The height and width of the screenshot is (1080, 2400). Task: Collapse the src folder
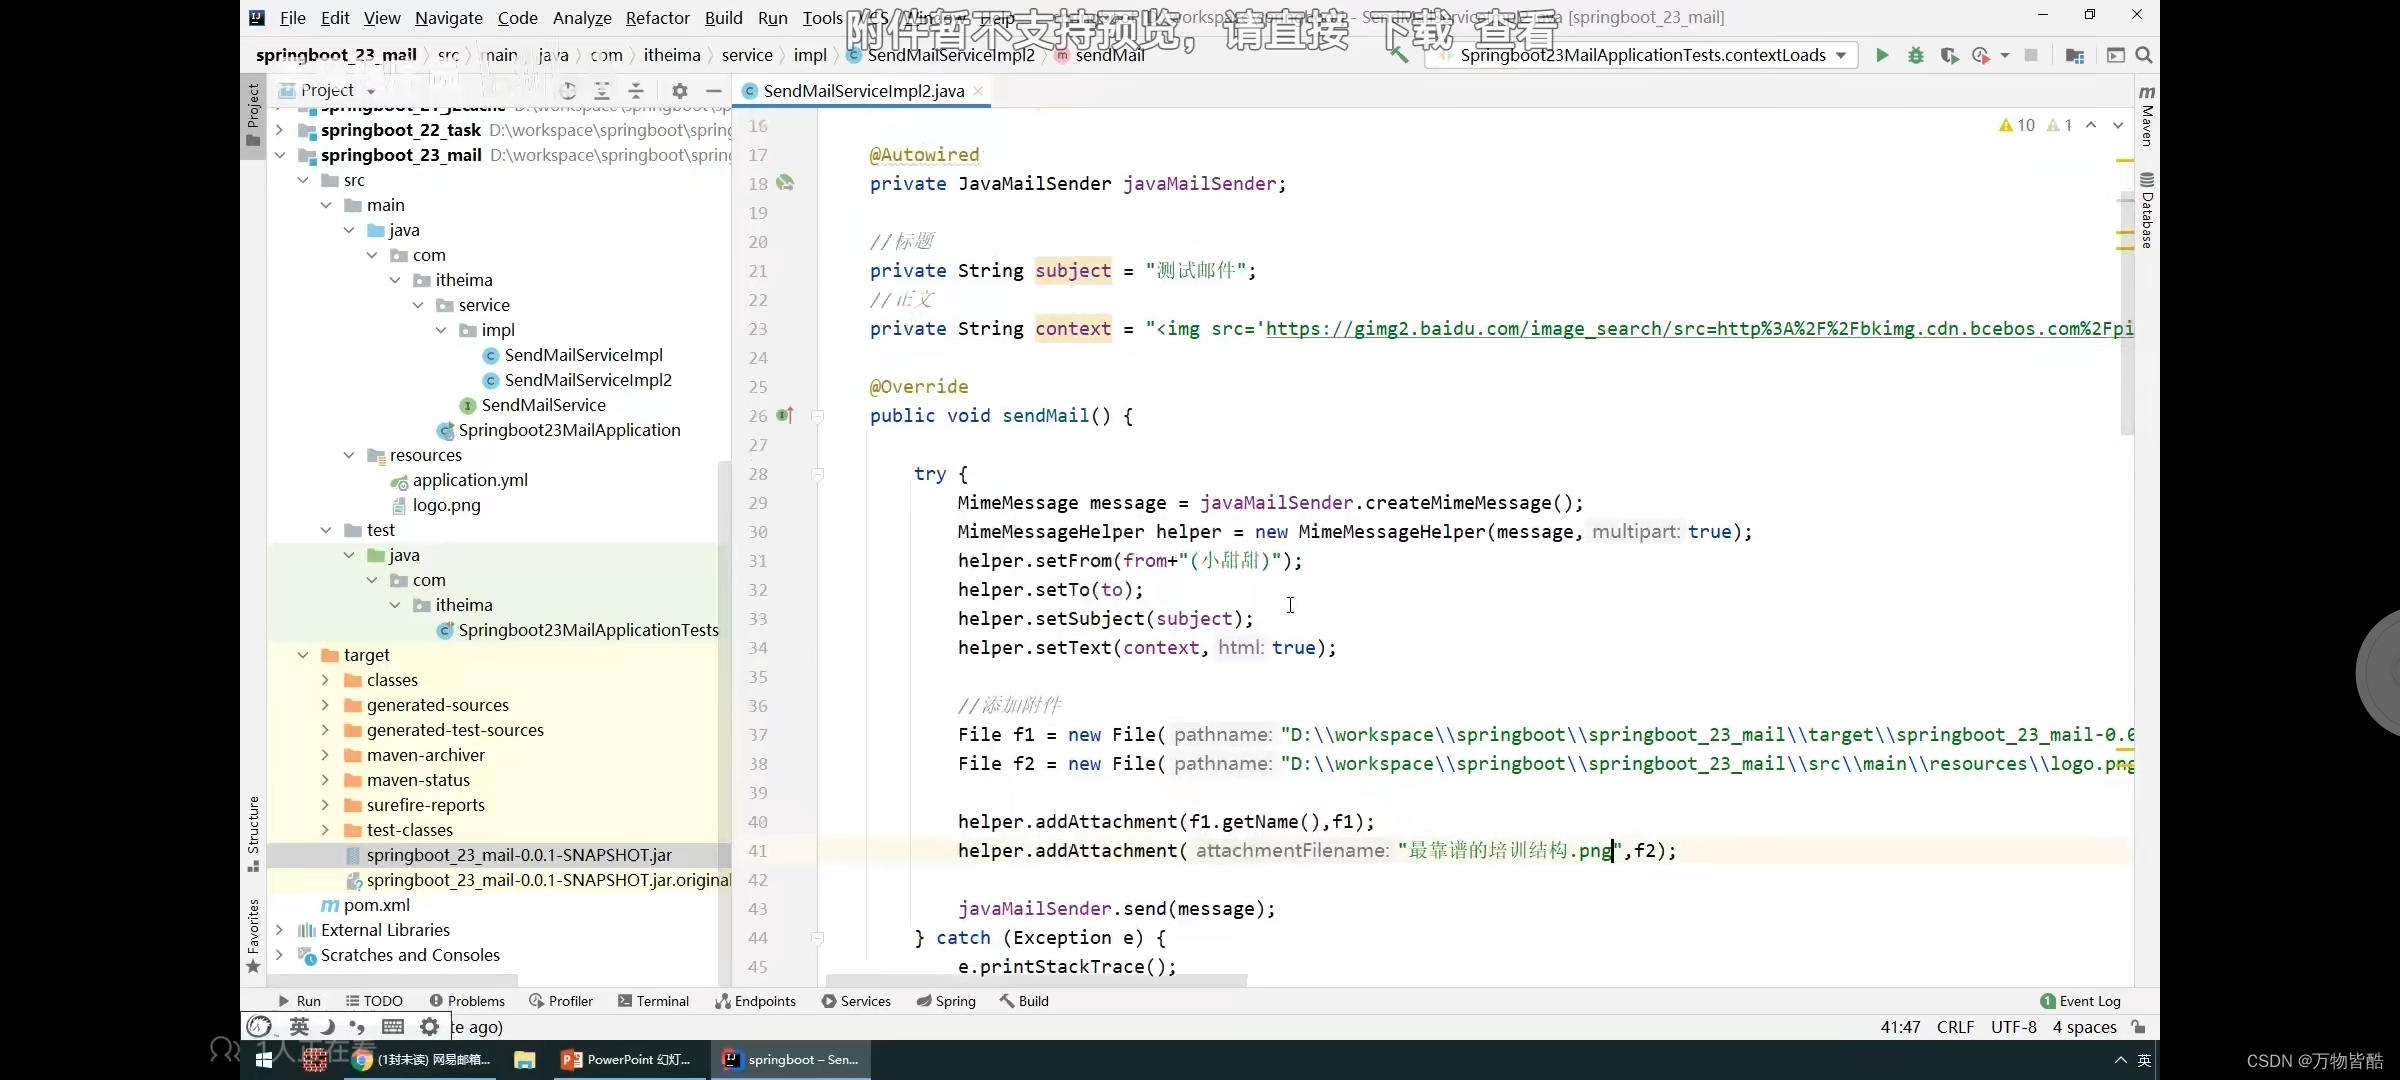tap(303, 180)
